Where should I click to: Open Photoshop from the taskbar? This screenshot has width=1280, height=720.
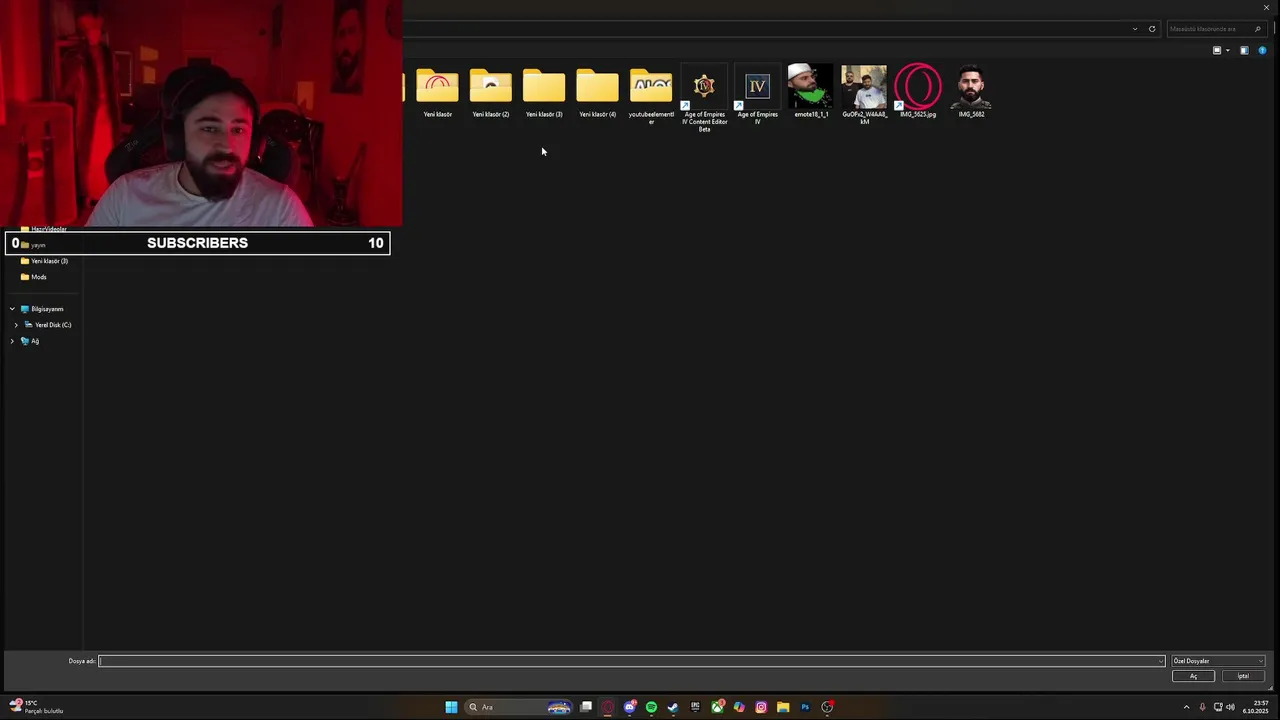(x=805, y=707)
